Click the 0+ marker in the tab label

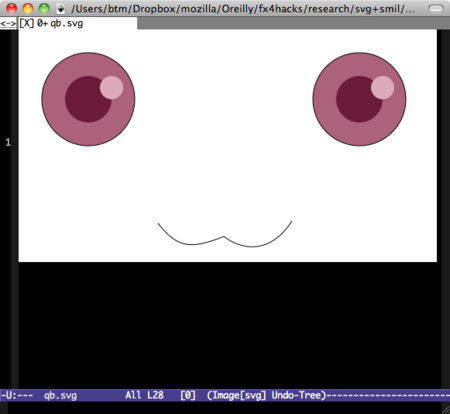tap(42, 23)
